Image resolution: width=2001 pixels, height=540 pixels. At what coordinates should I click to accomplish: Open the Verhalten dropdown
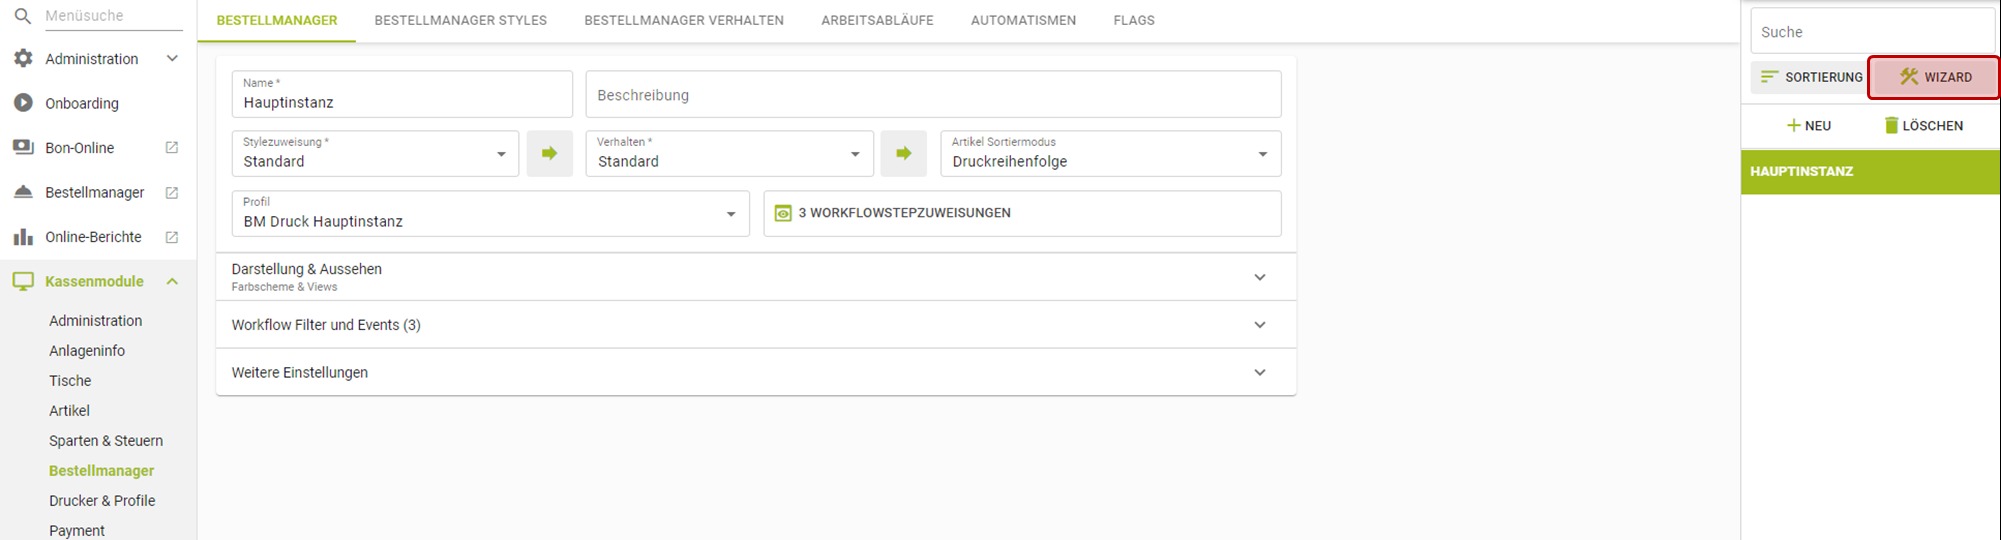[729, 154]
